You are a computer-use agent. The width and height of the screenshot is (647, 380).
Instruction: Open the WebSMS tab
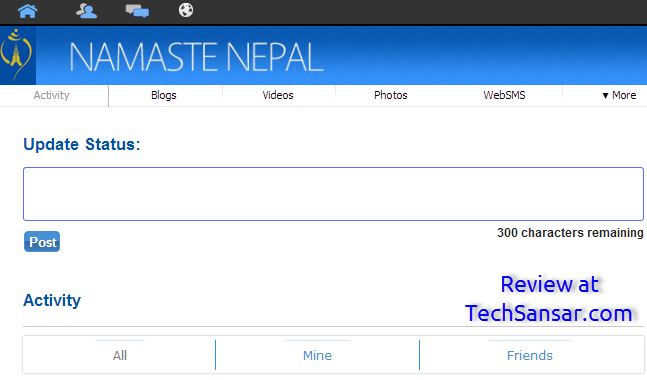[504, 95]
